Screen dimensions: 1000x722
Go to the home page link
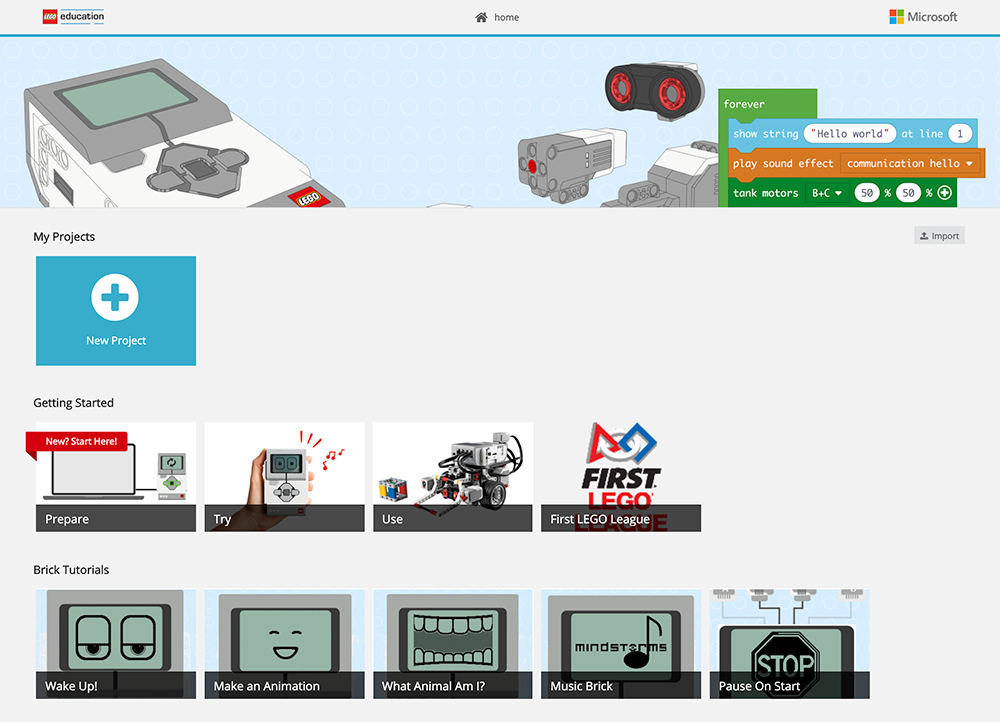(497, 17)
